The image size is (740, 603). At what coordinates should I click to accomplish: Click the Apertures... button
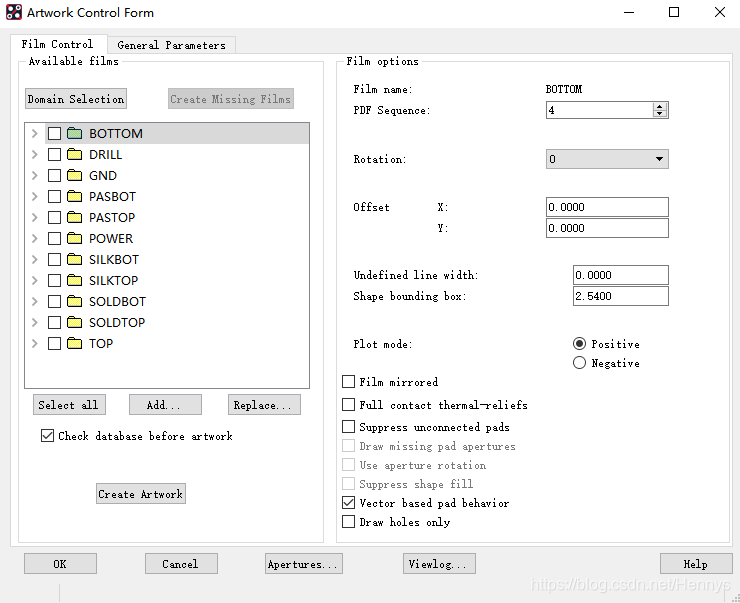(x=304, y=564)
